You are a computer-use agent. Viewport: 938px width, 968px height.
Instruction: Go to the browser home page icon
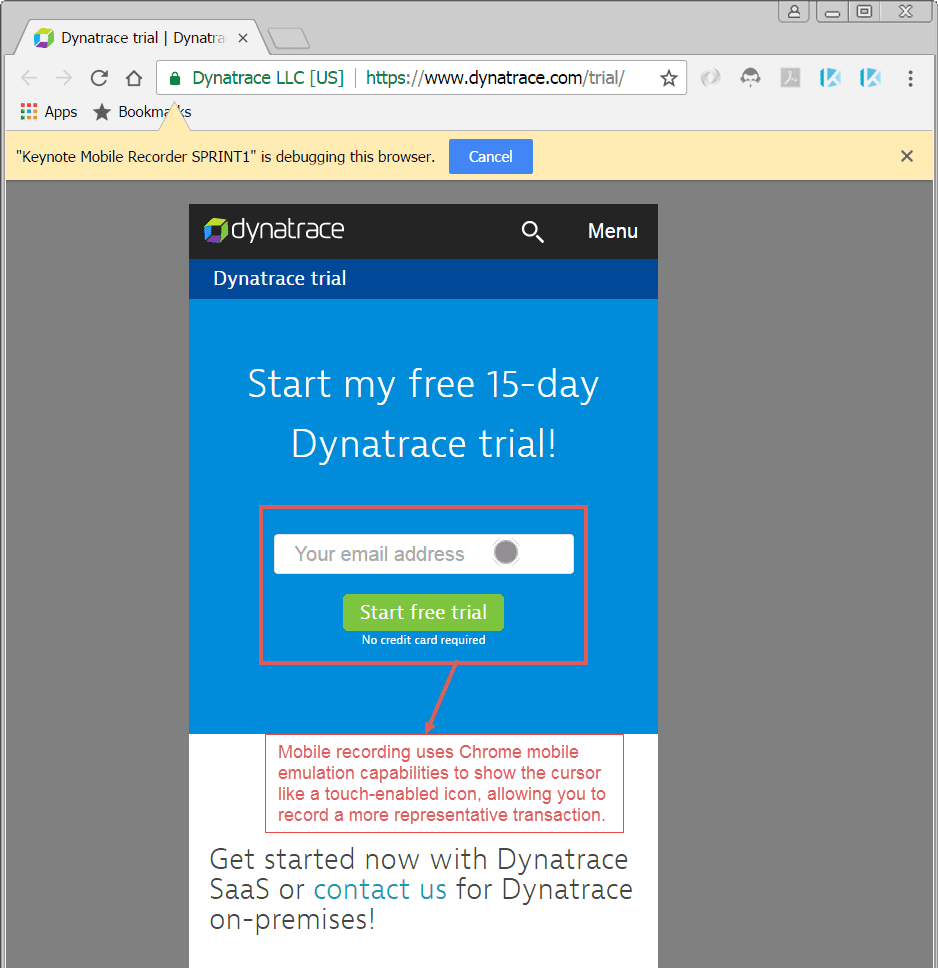point(134,78)
